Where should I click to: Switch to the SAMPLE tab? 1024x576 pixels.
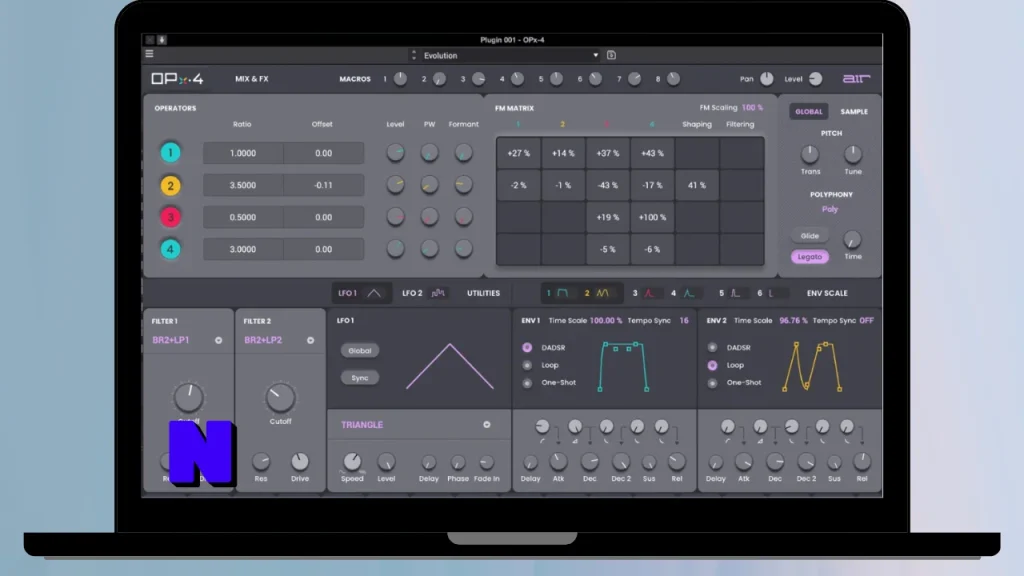coord(854,112)
